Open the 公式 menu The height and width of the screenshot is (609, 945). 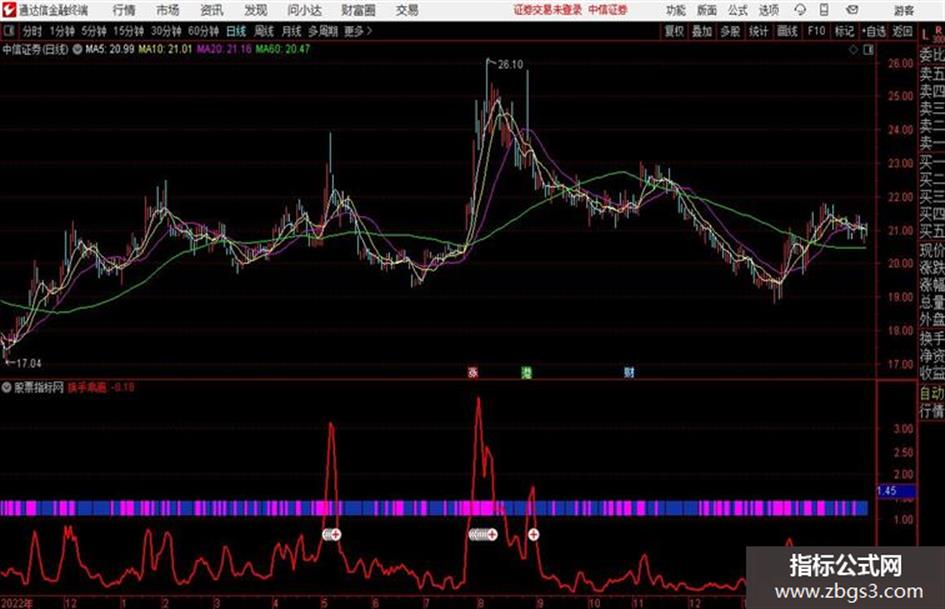pyautogui.click(x=738, y=10)
